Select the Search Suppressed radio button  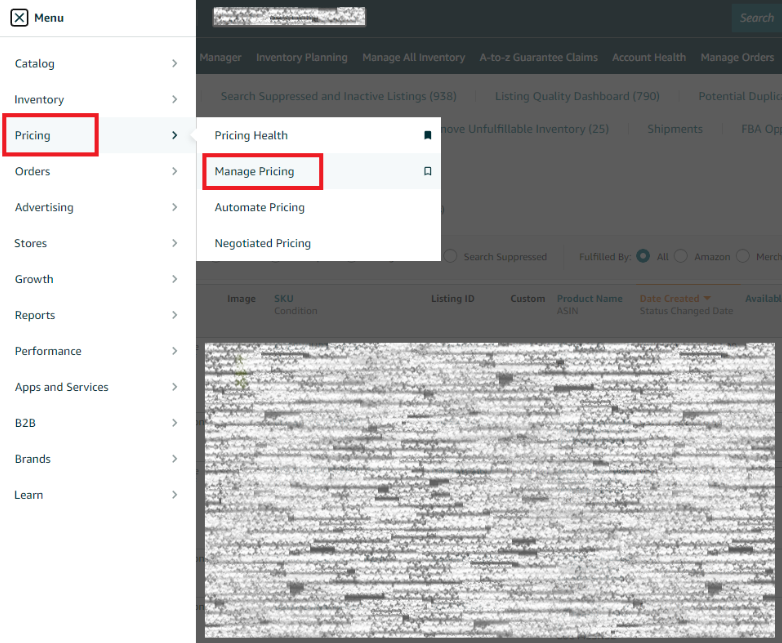pos(450,256)
